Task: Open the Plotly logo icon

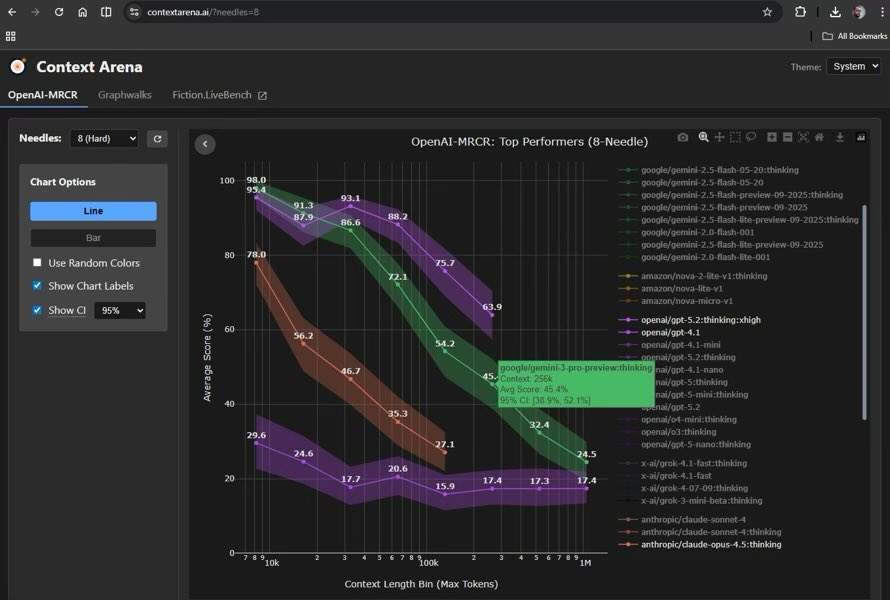Action: point(860,137)
